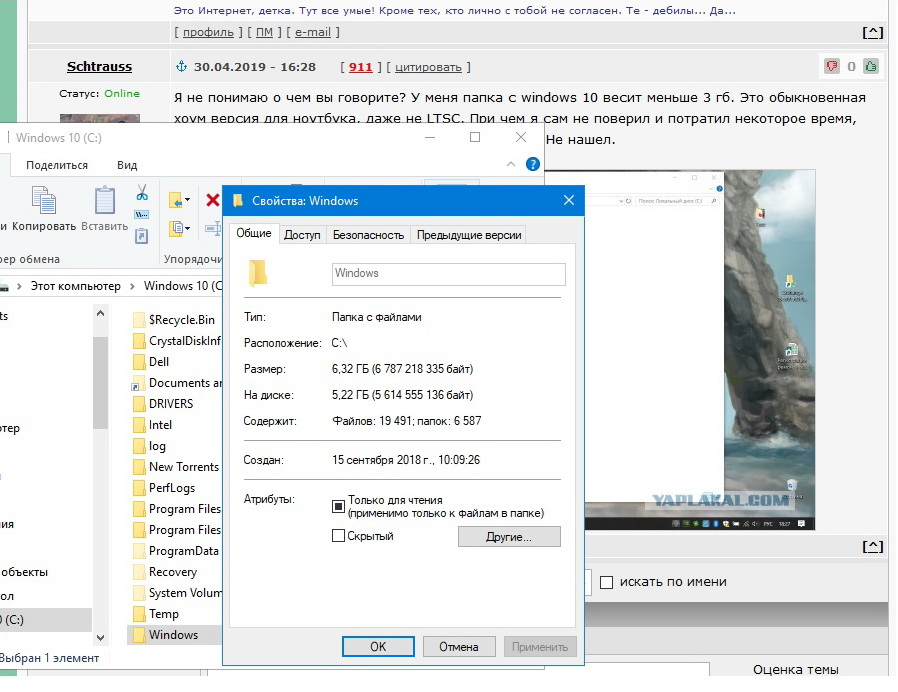
Task: Switch to the Предыдущие версии tab
Action: coord(468,235)
